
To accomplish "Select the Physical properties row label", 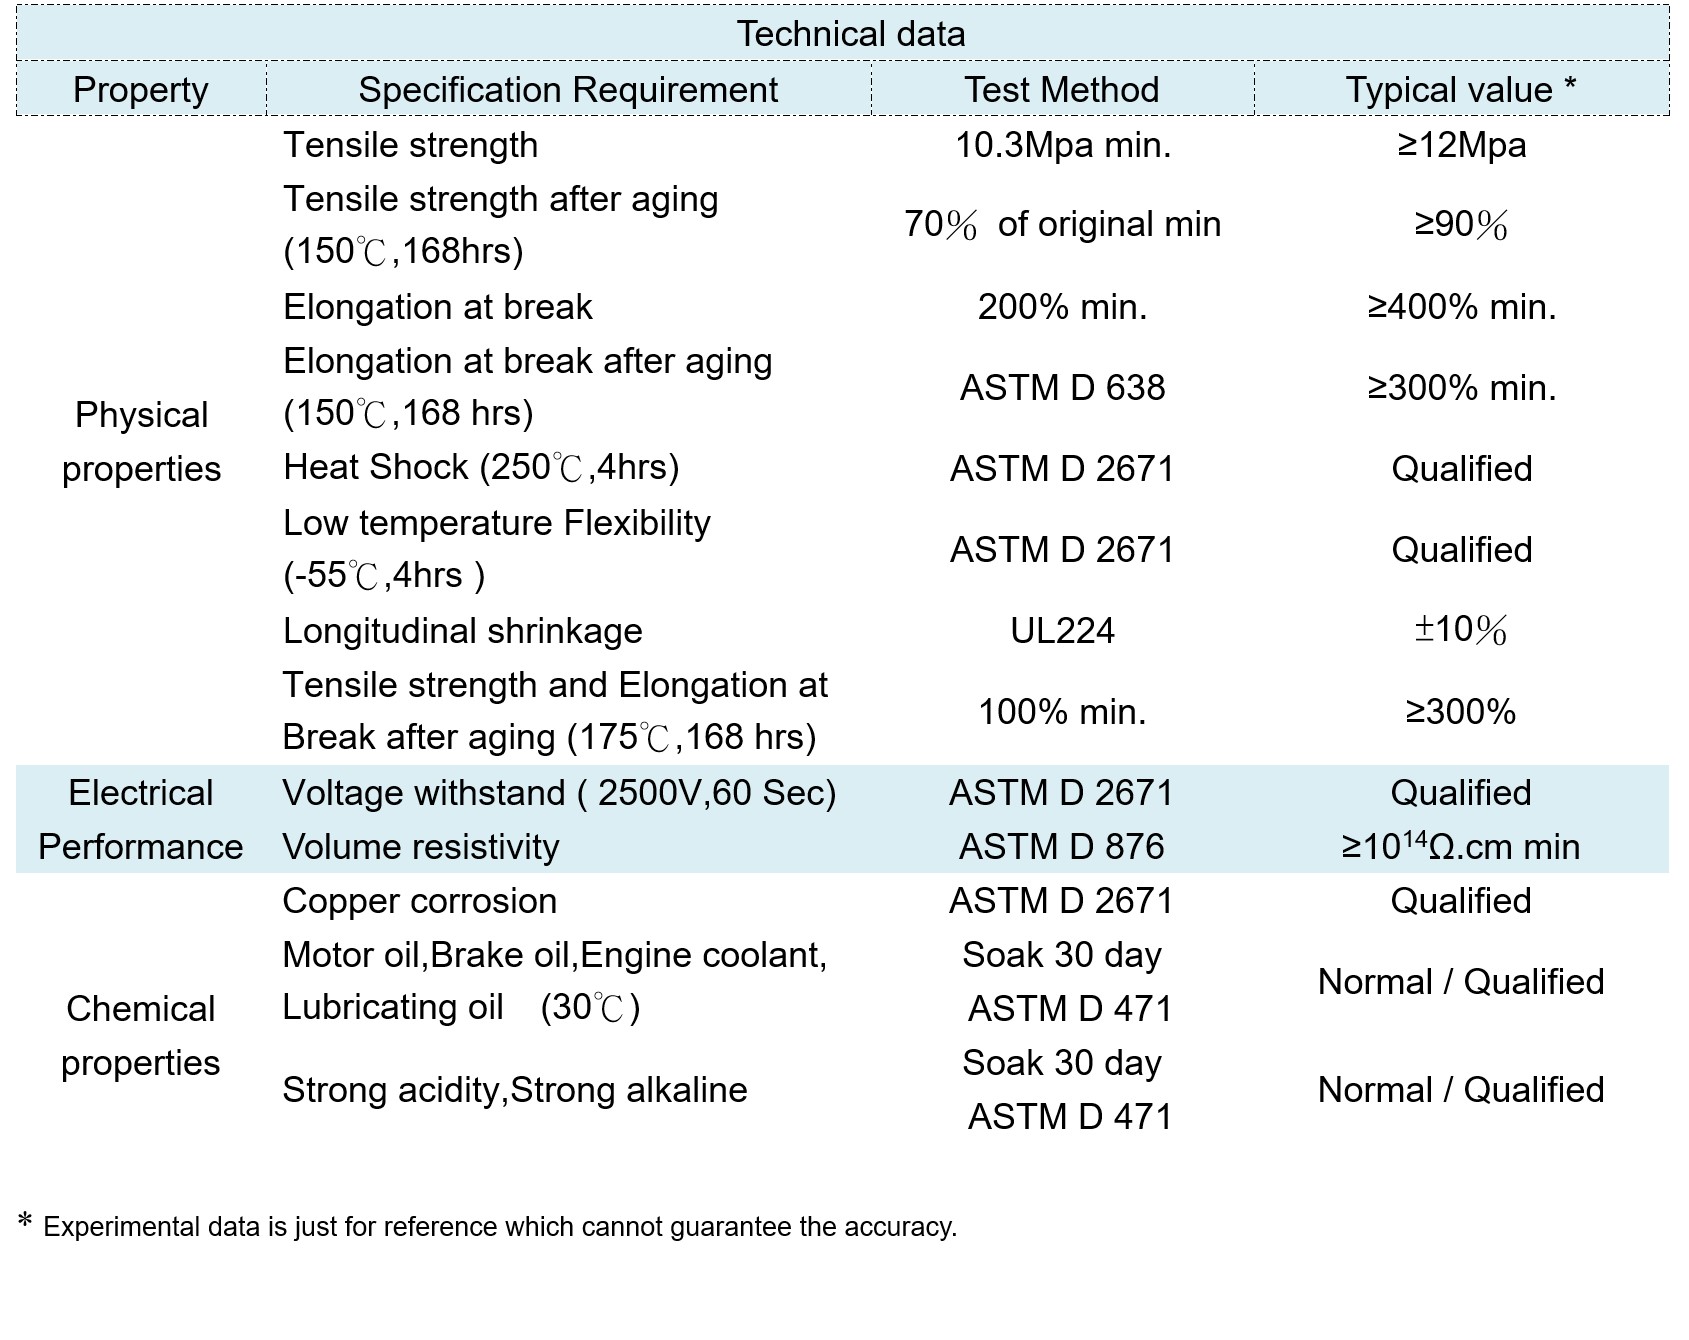I will pyautogui.click(x=141, y=442).
